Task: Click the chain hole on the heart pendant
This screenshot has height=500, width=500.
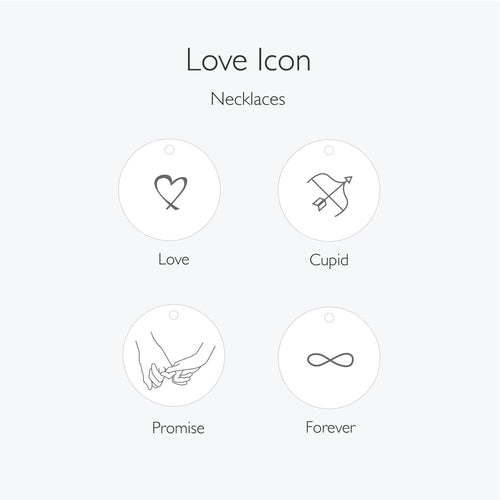Action: [x=169, y=150]
